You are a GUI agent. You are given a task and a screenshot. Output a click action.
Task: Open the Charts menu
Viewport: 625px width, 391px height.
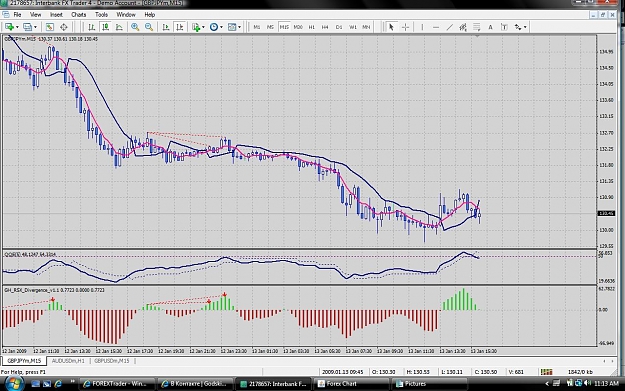pyautogui.click(x=79, y=14)
